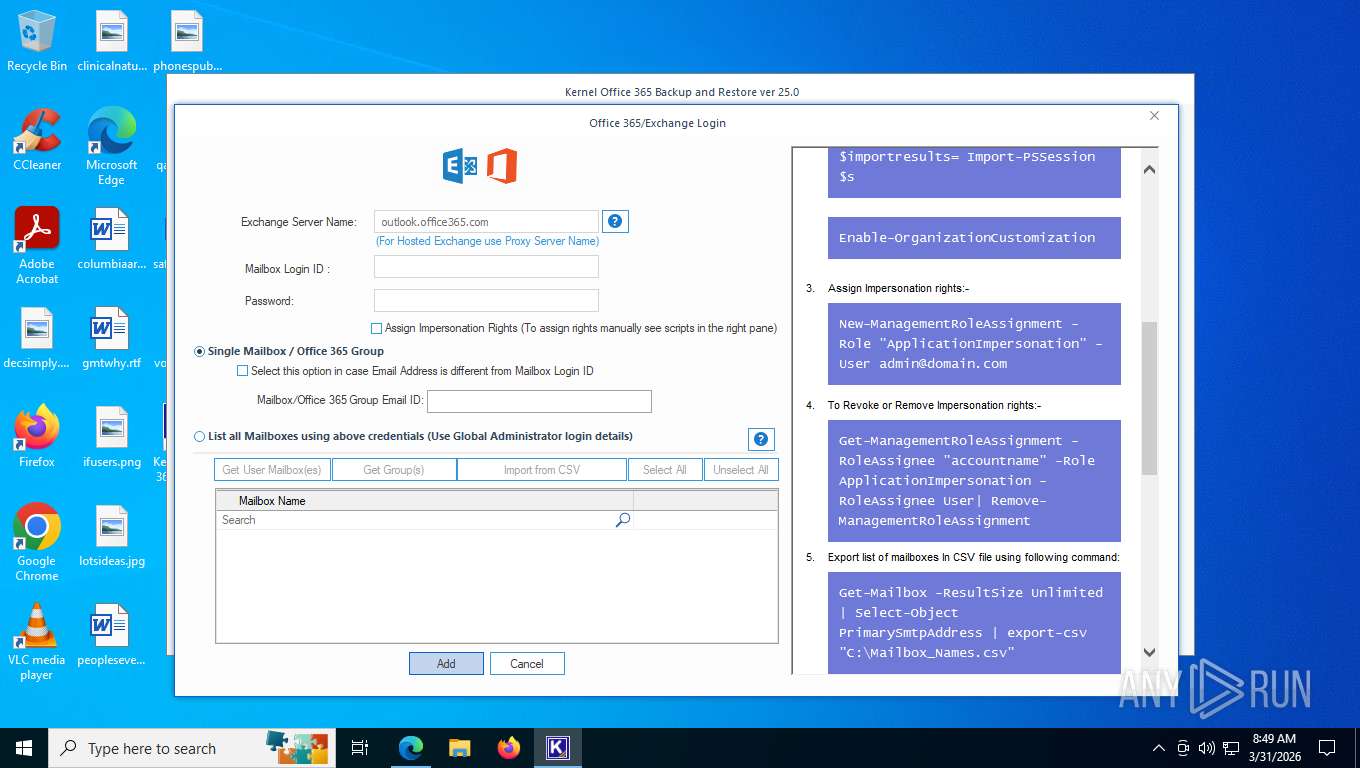The width and height of the screenshot is (1360, 768).
Task: Select decsimply... file on desktop
Action: 37,339
